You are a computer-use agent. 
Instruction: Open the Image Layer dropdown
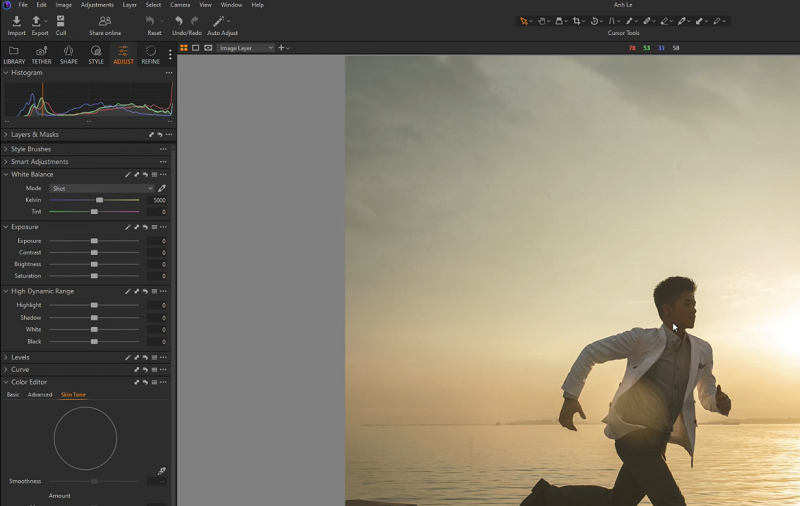pos(245,48)
